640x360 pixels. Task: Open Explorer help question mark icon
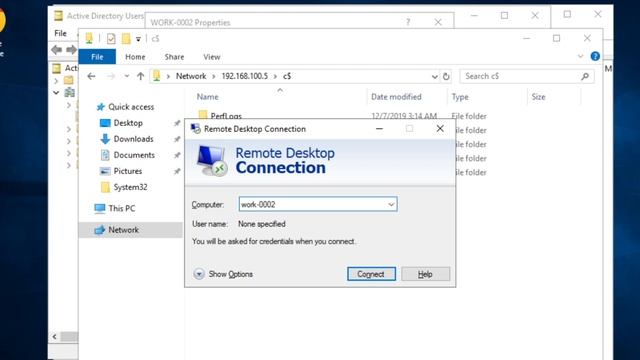pos(595,56)
